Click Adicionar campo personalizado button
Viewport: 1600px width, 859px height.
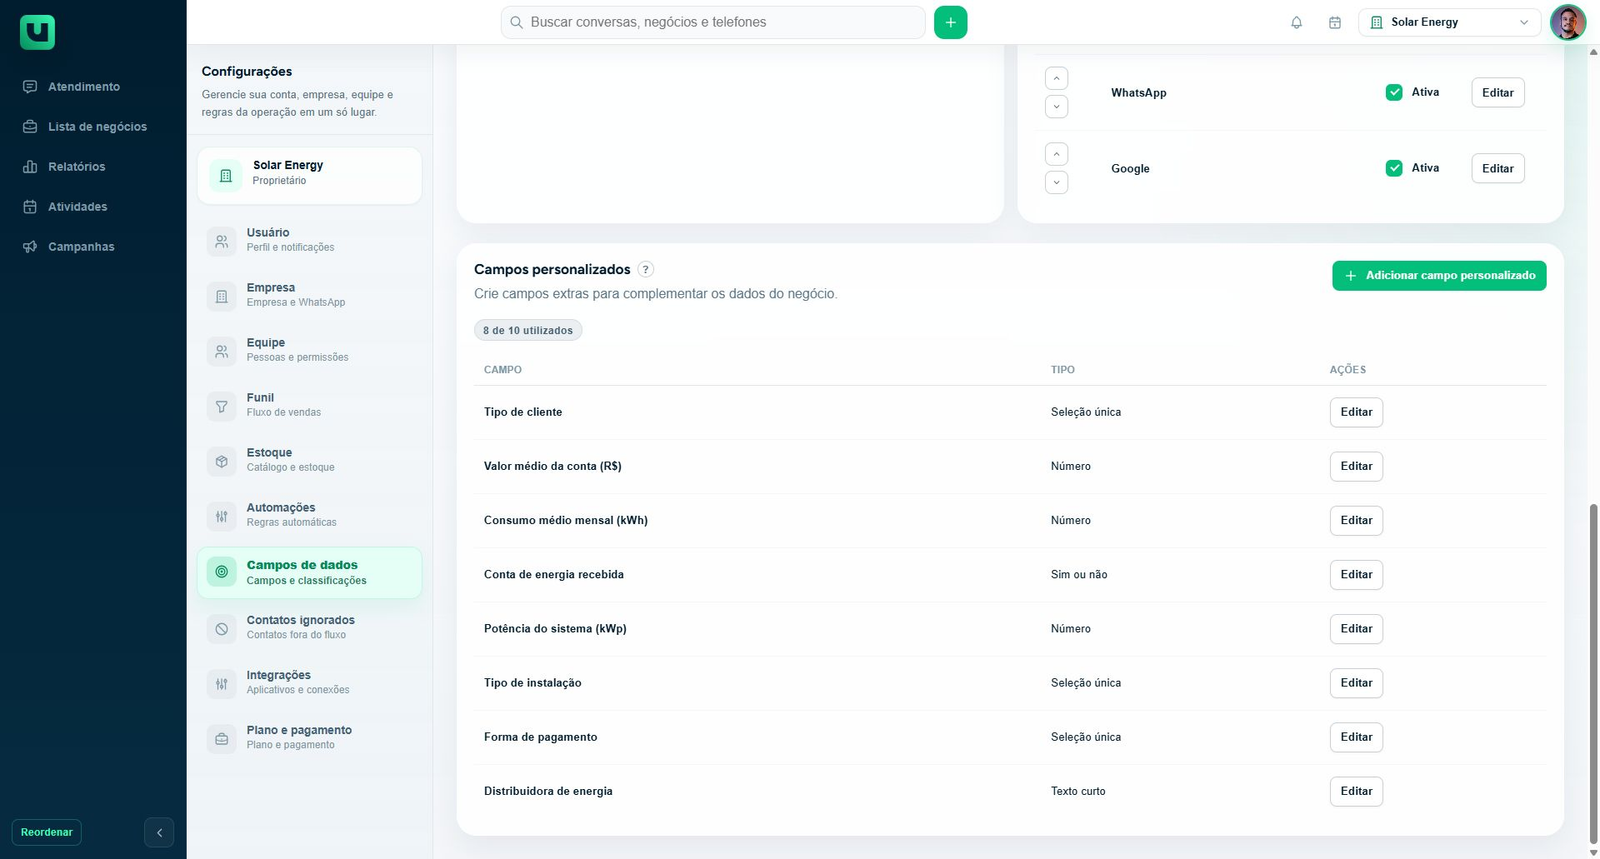[1439, 275]
